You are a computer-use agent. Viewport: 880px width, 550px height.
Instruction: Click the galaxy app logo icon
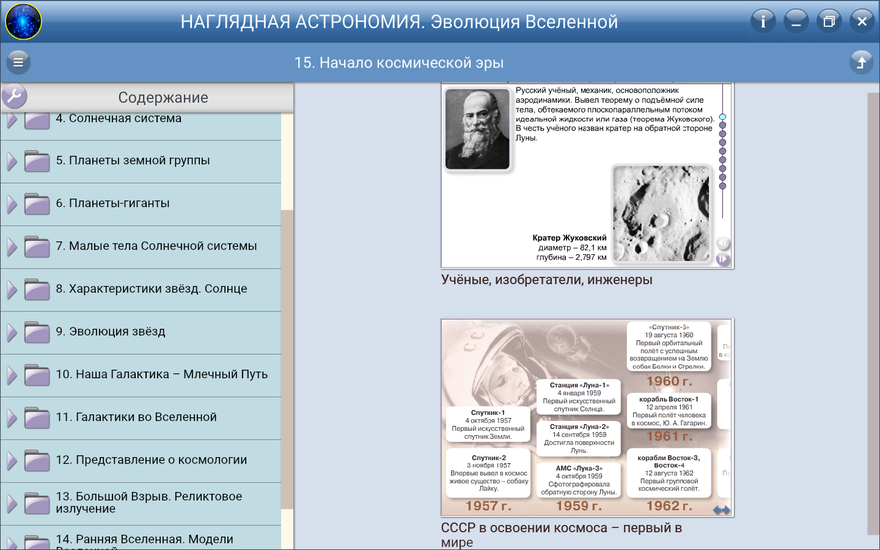22,21
